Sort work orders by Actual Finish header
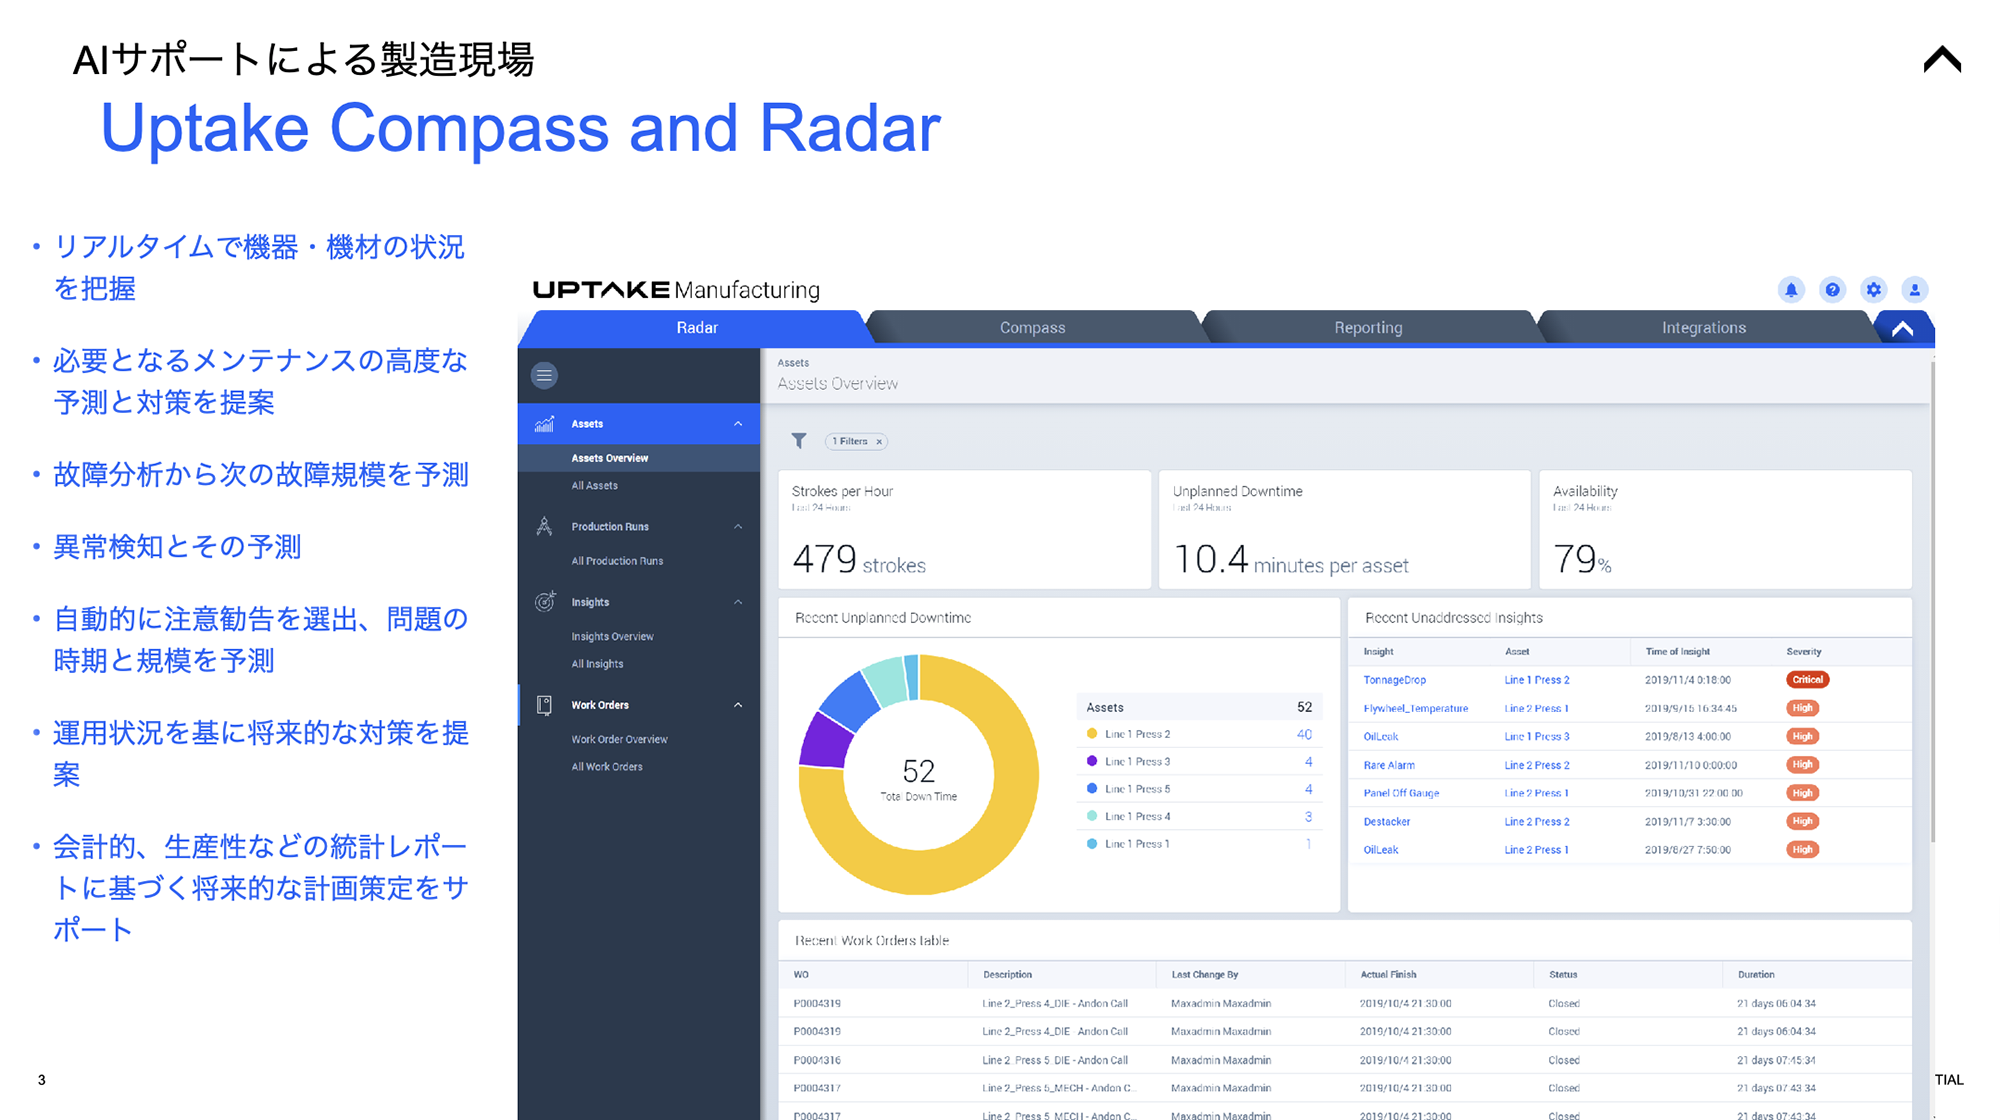Image resolution: width=2000 pixels, height=1120 pixels. coord(1388,975)
